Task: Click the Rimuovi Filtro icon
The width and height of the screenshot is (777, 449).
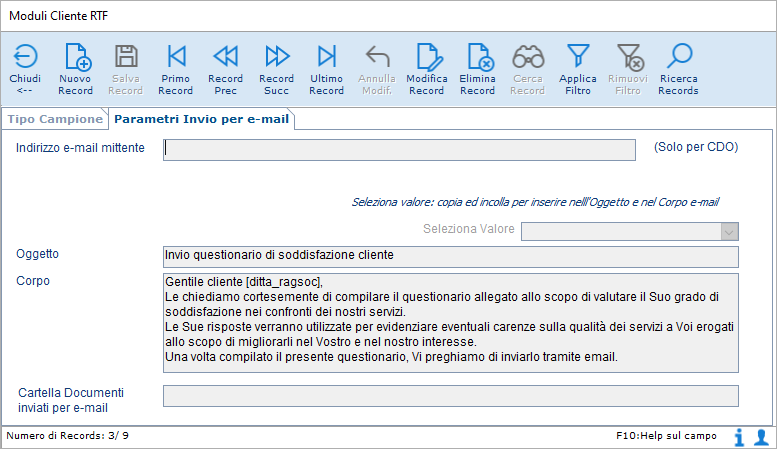Action: tap(629, 56)
